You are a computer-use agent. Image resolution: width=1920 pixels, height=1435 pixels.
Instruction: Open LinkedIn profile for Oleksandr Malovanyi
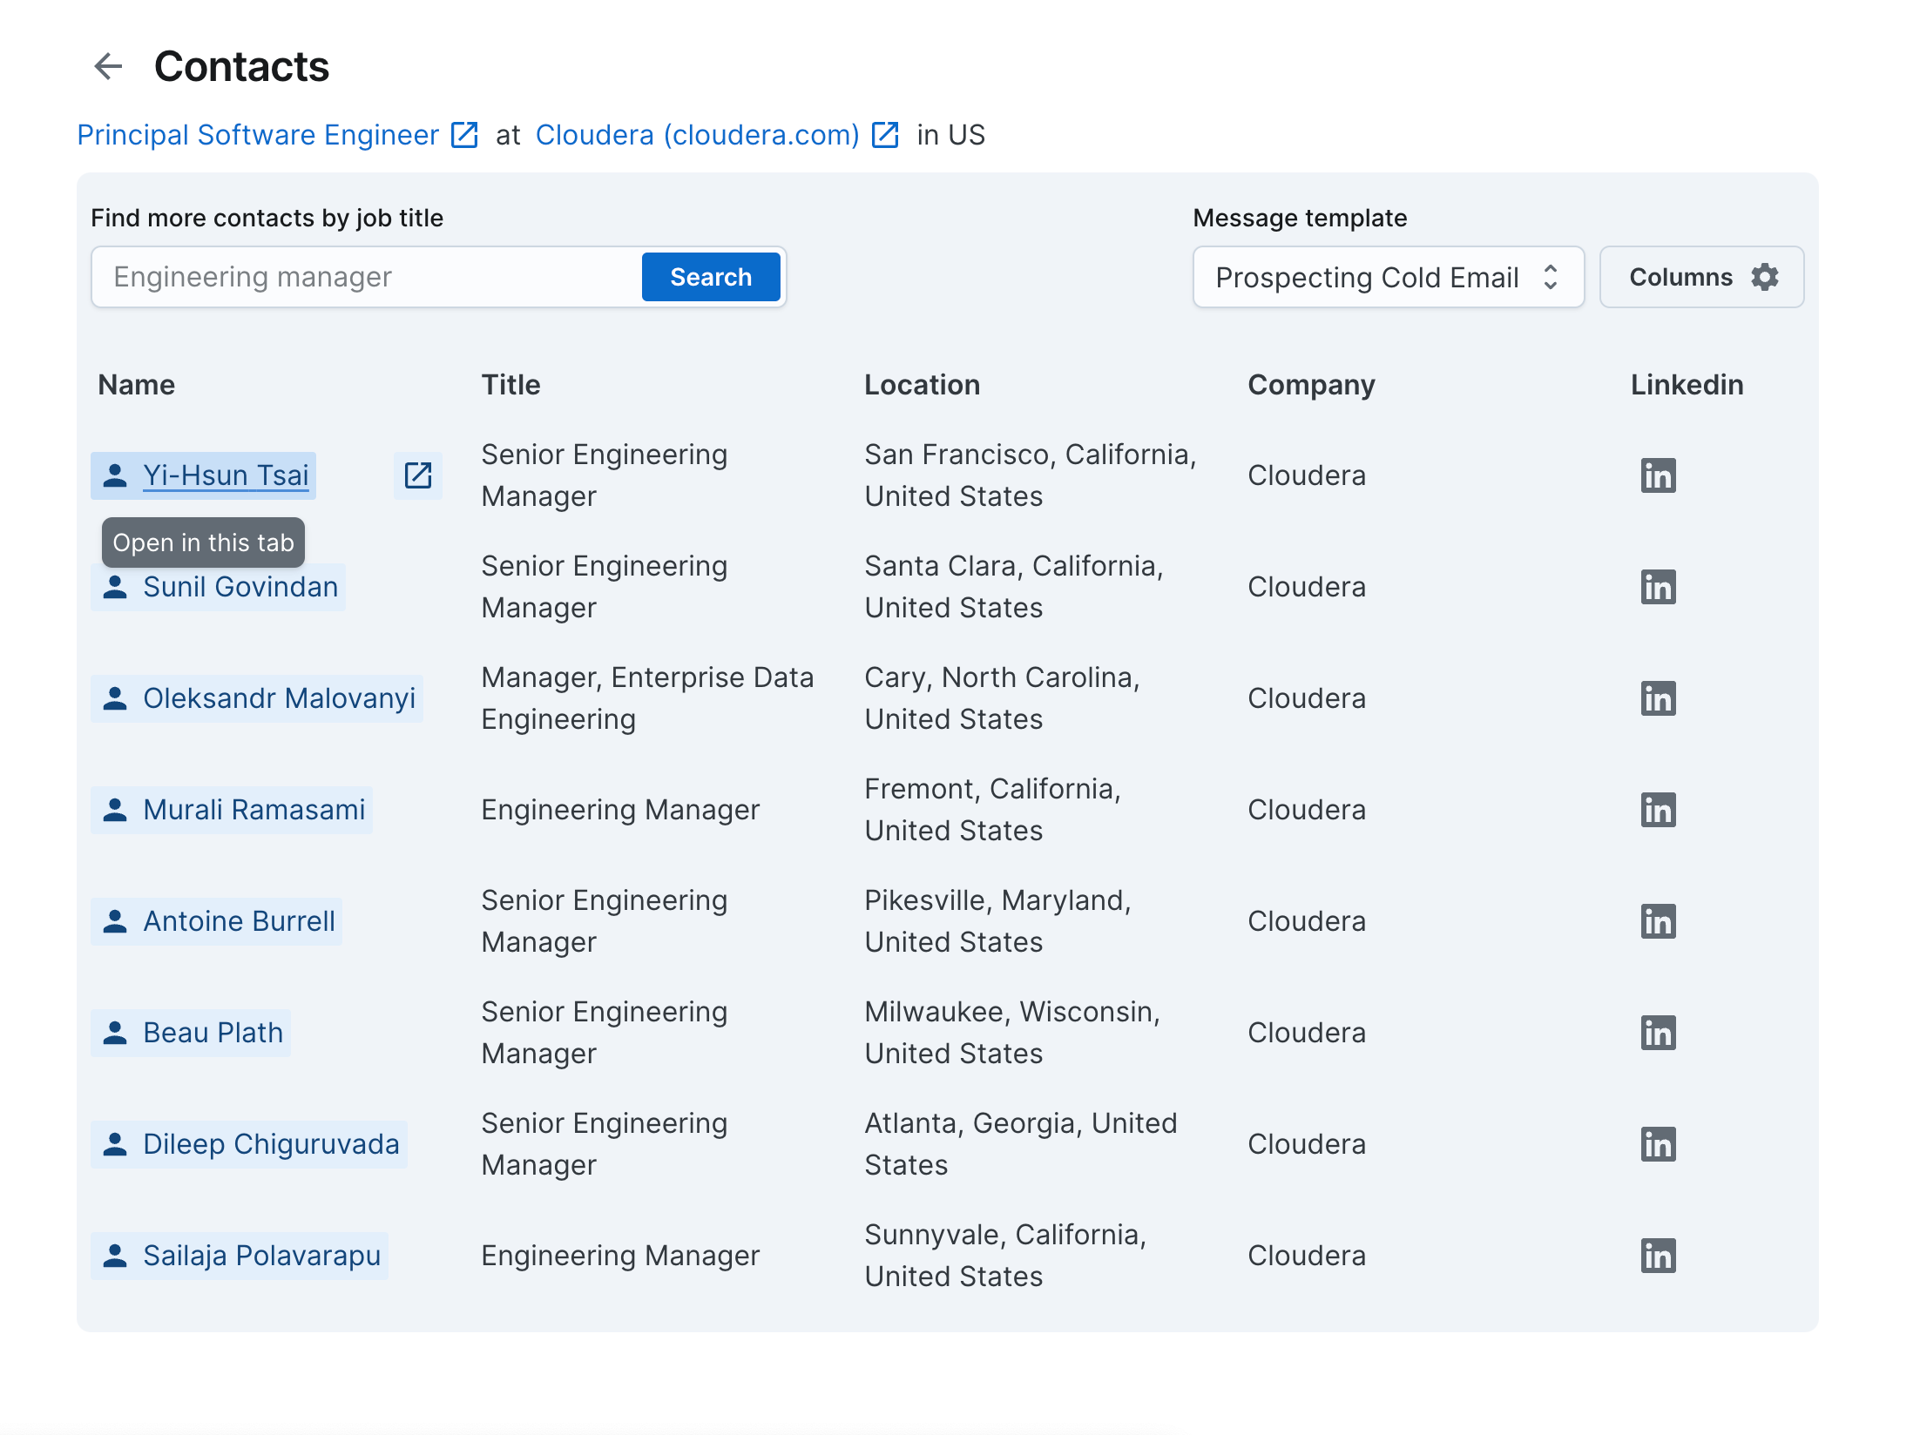click(1658, 699)
